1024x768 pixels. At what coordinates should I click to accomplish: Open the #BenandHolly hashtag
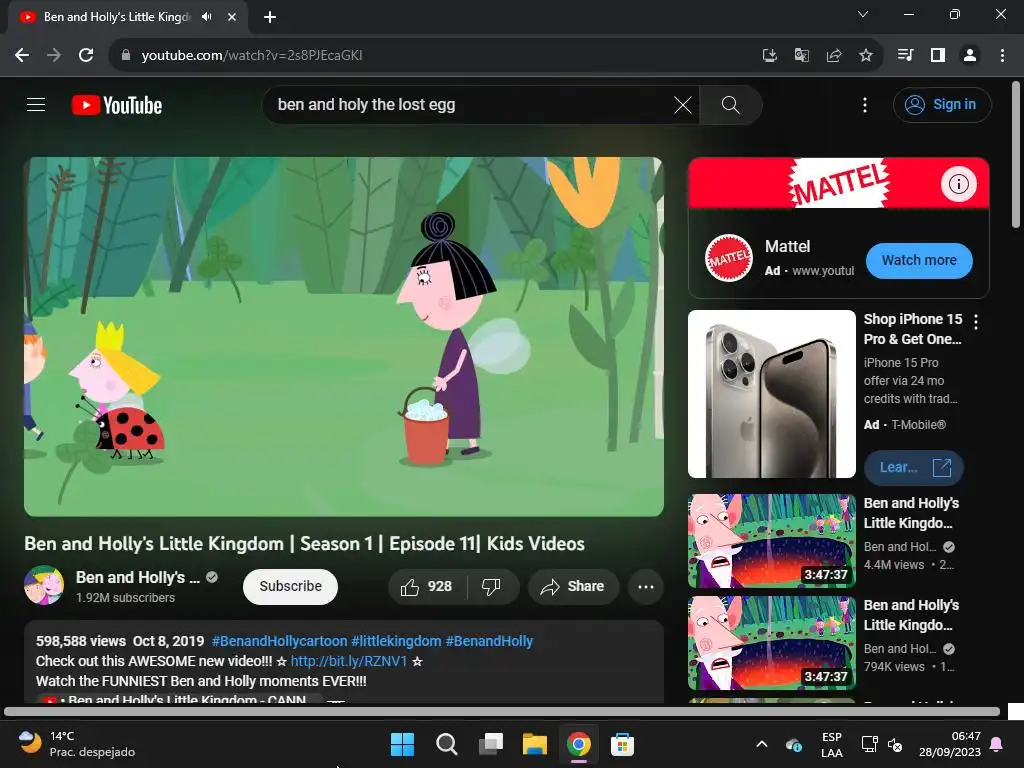point(489,641)
